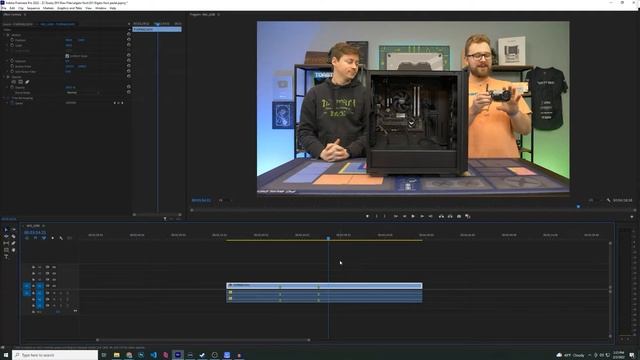Select the Track Select Forward tool

tap(13, 229)
